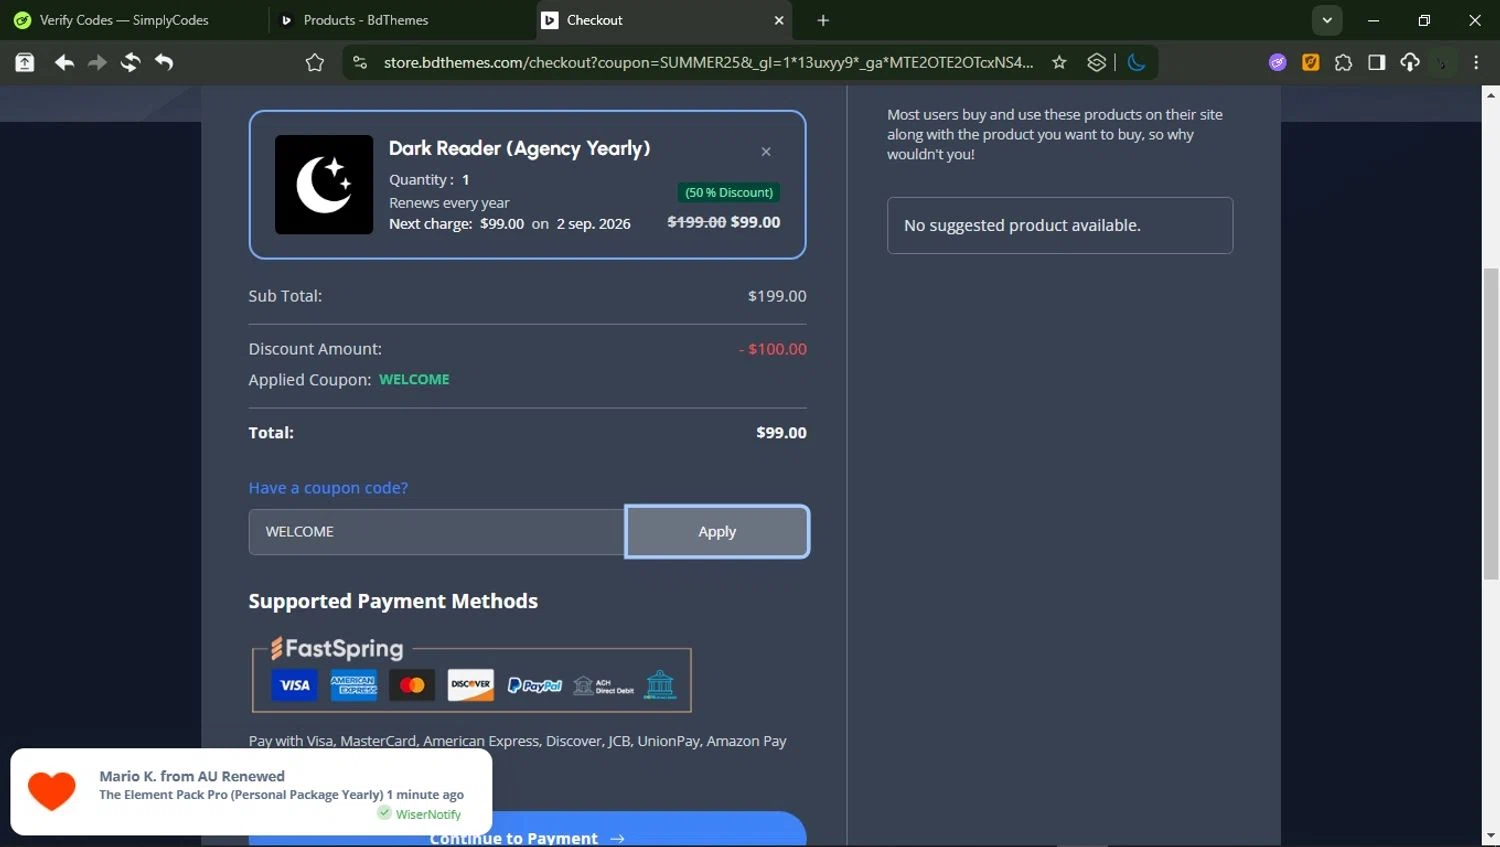
Task: Click the Discover card icon
Action: 470,685
